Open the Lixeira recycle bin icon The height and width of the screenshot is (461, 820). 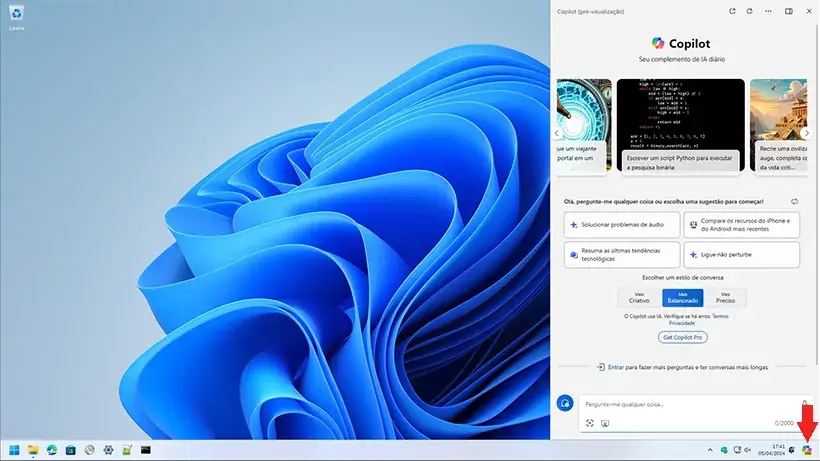point(16,17)
